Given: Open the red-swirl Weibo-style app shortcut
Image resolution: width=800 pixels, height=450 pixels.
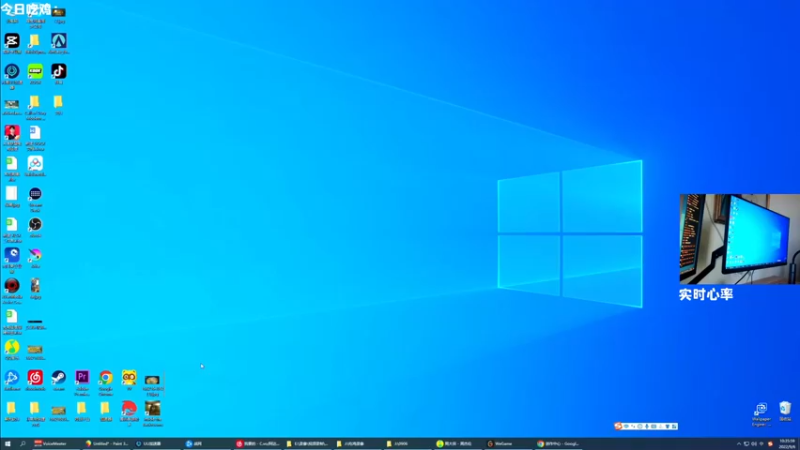Looking at the screenshot, I should pyautogui.click(x=129, y=408).
